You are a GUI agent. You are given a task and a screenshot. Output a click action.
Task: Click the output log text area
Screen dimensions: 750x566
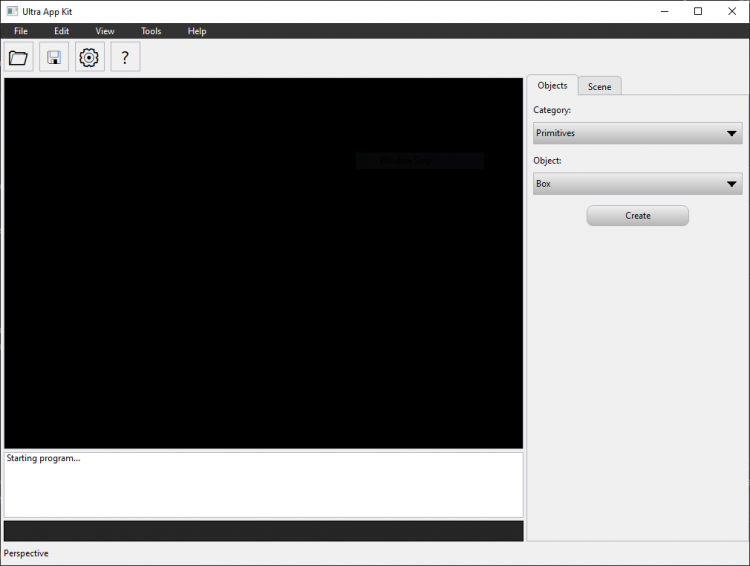click(x=263, y=485)
